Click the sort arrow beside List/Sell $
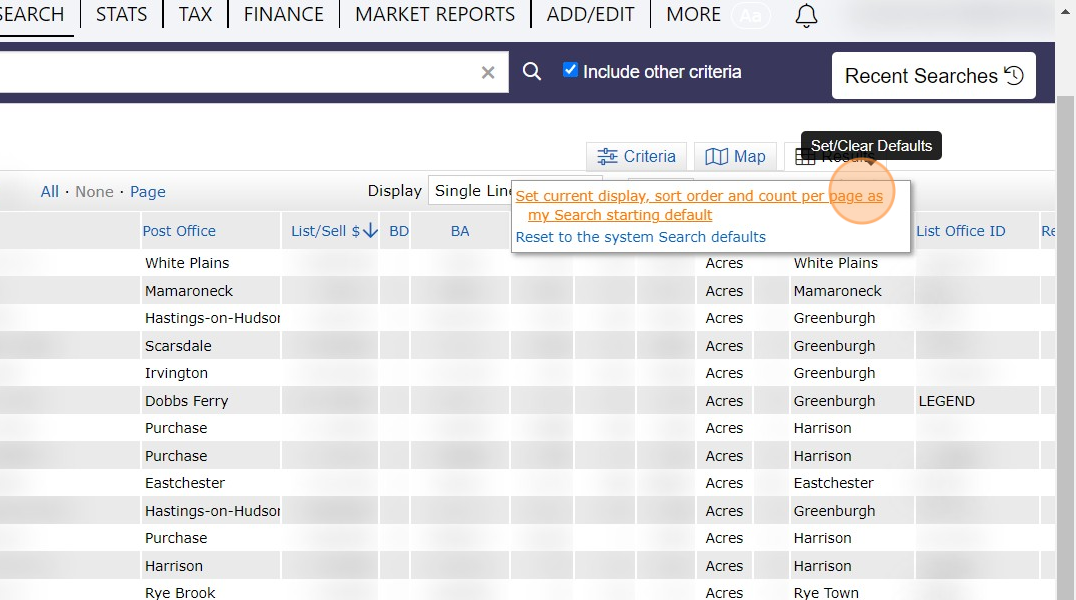This screenshot has width=1076, height=600. click(x=370, y=231)
